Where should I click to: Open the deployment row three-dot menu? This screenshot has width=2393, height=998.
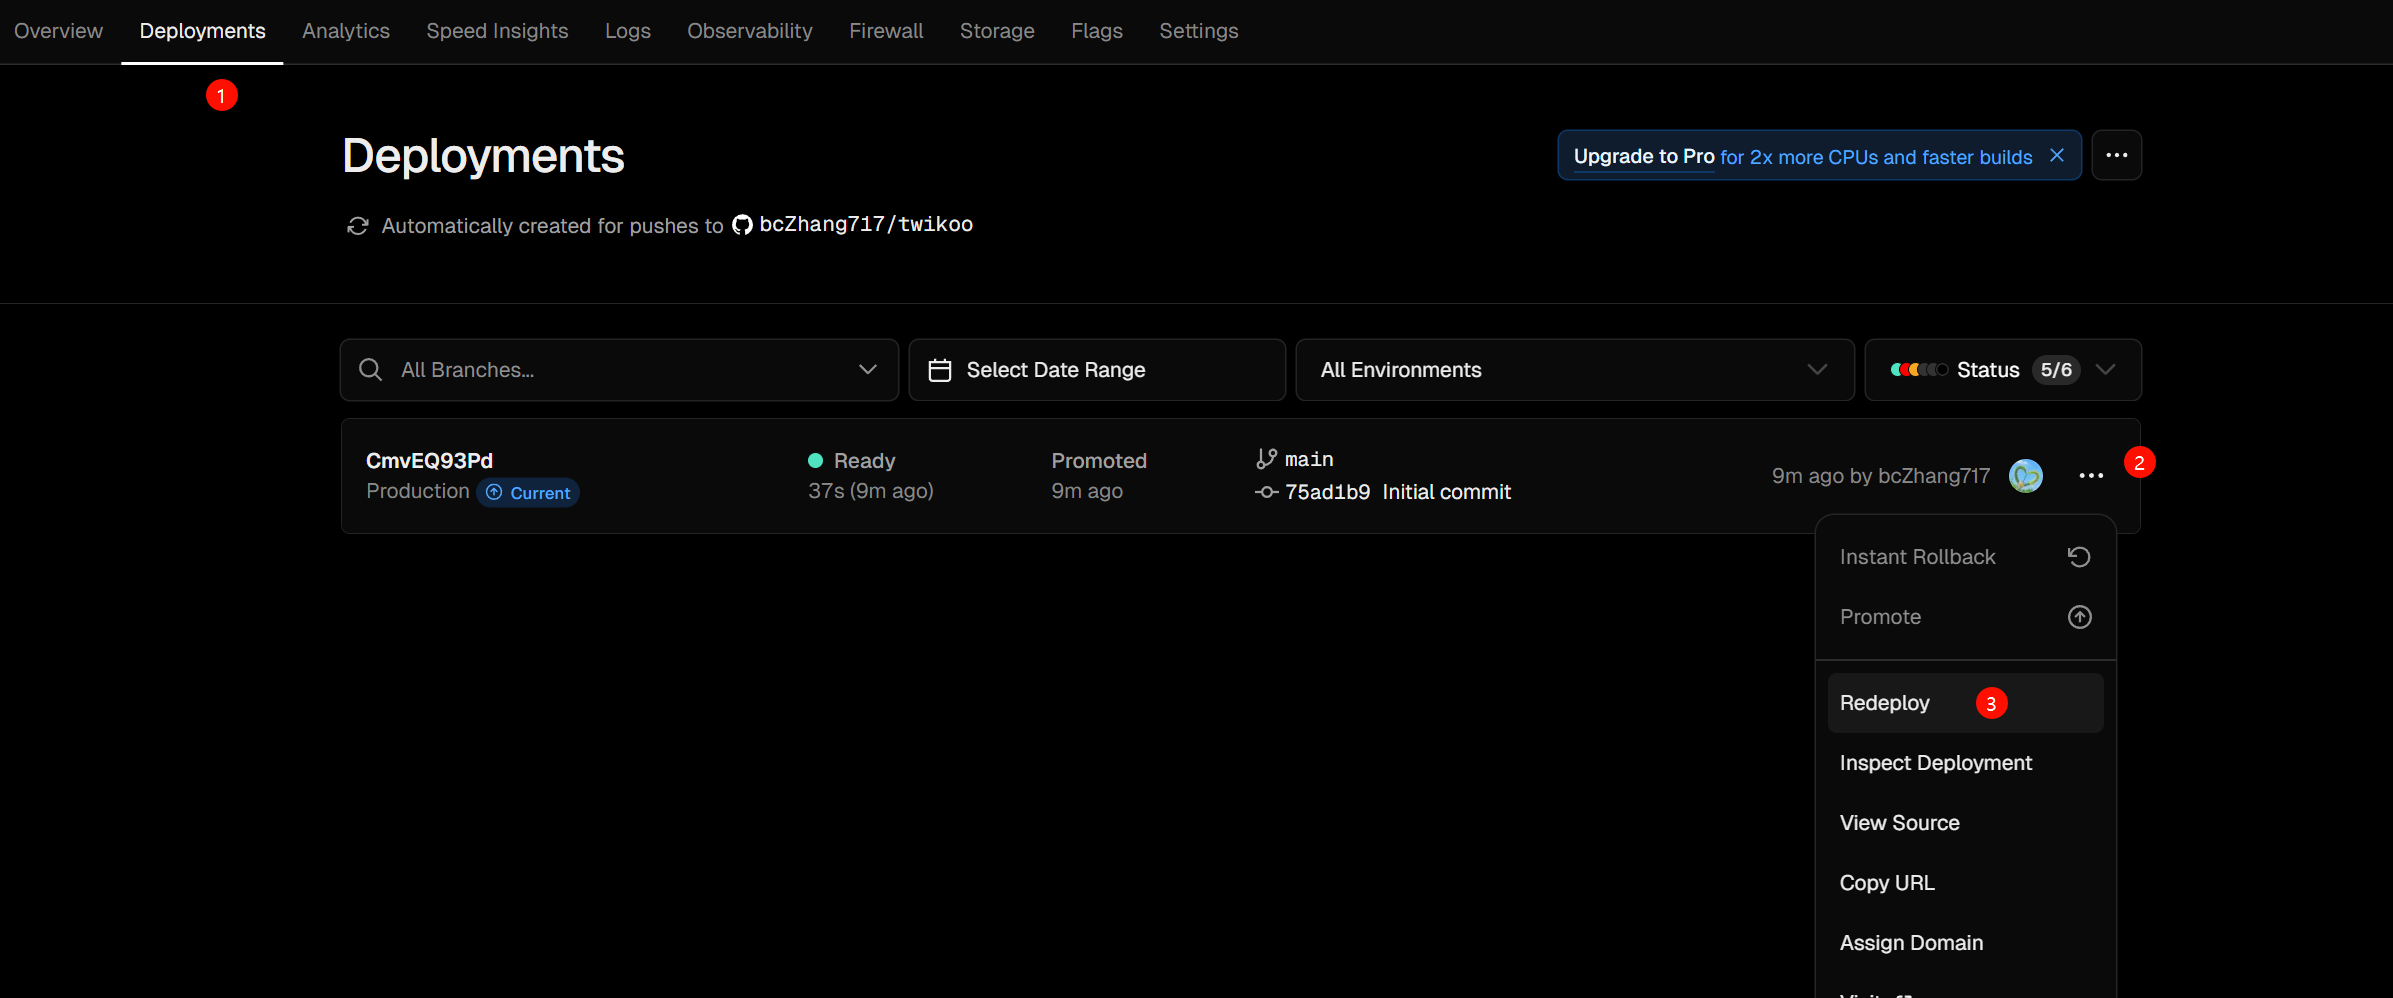2091,476
